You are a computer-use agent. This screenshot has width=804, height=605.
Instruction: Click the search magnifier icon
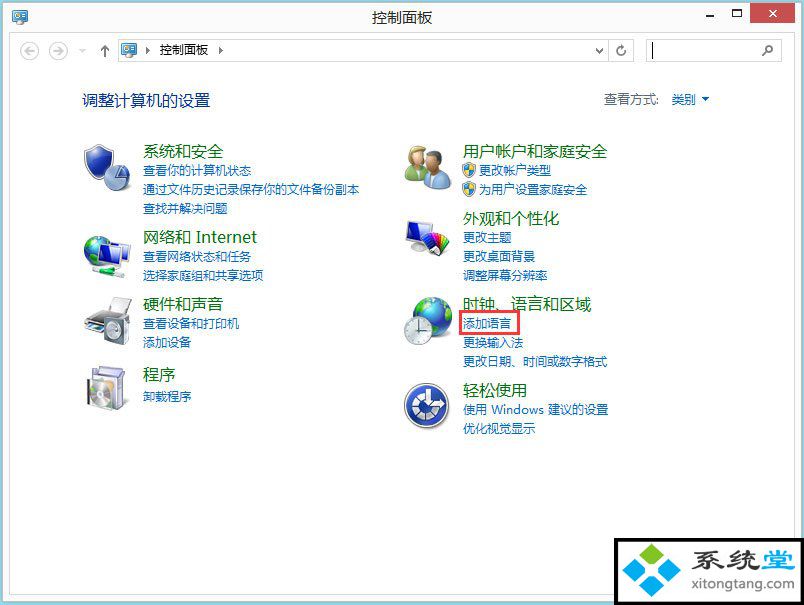point(767,50)
